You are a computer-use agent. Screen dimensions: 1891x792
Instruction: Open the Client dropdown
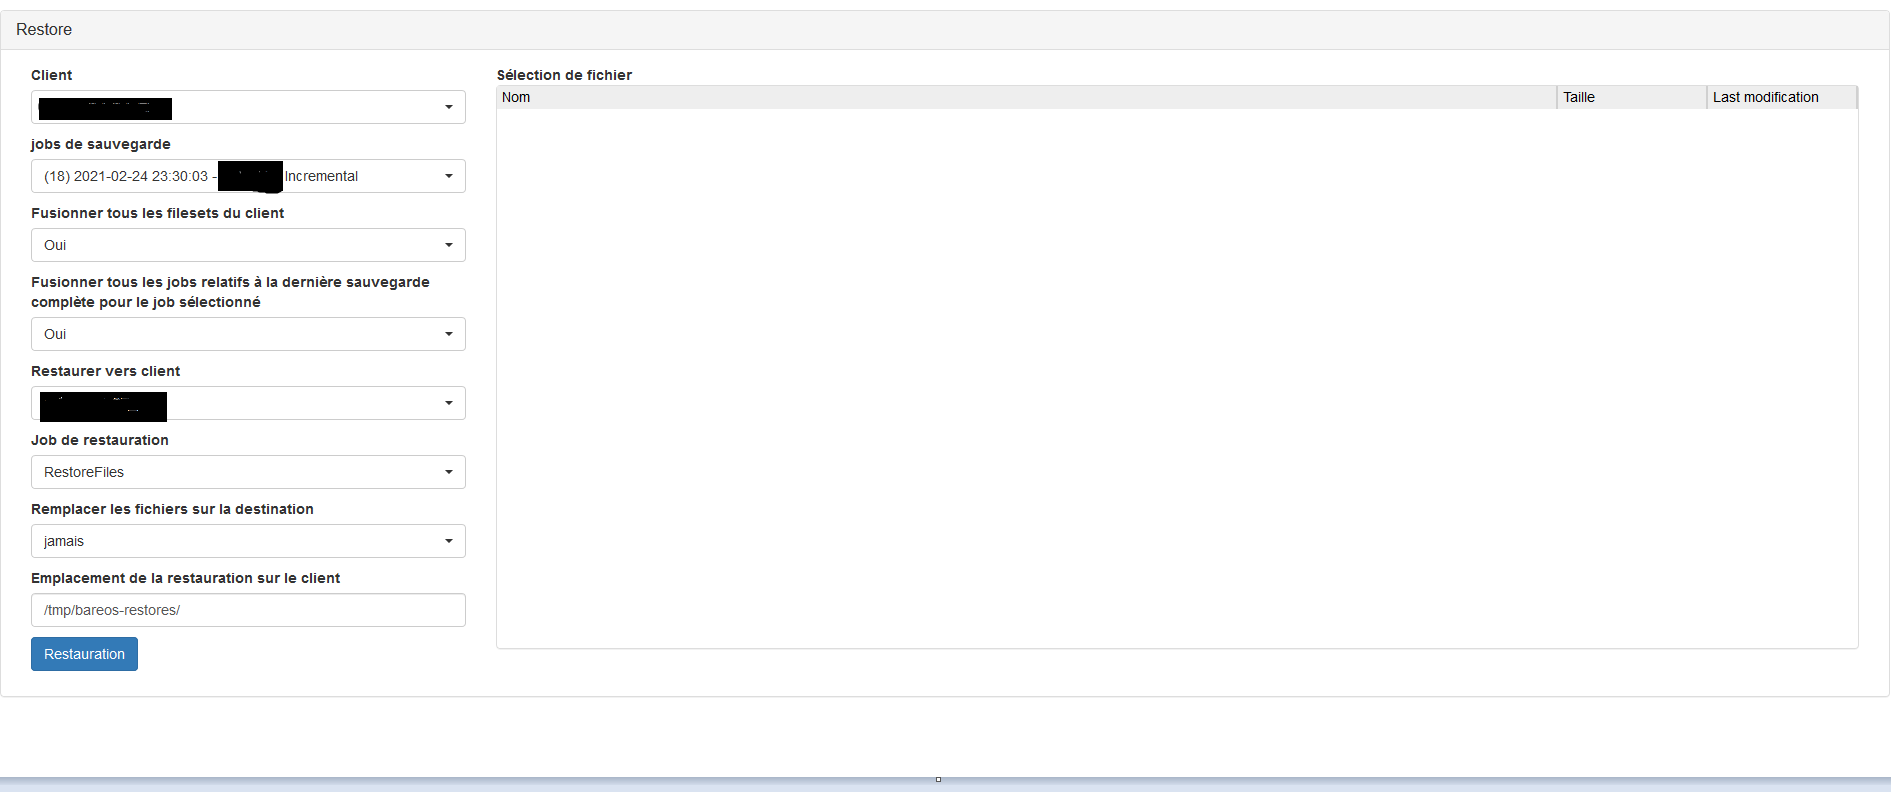(248, 107)
